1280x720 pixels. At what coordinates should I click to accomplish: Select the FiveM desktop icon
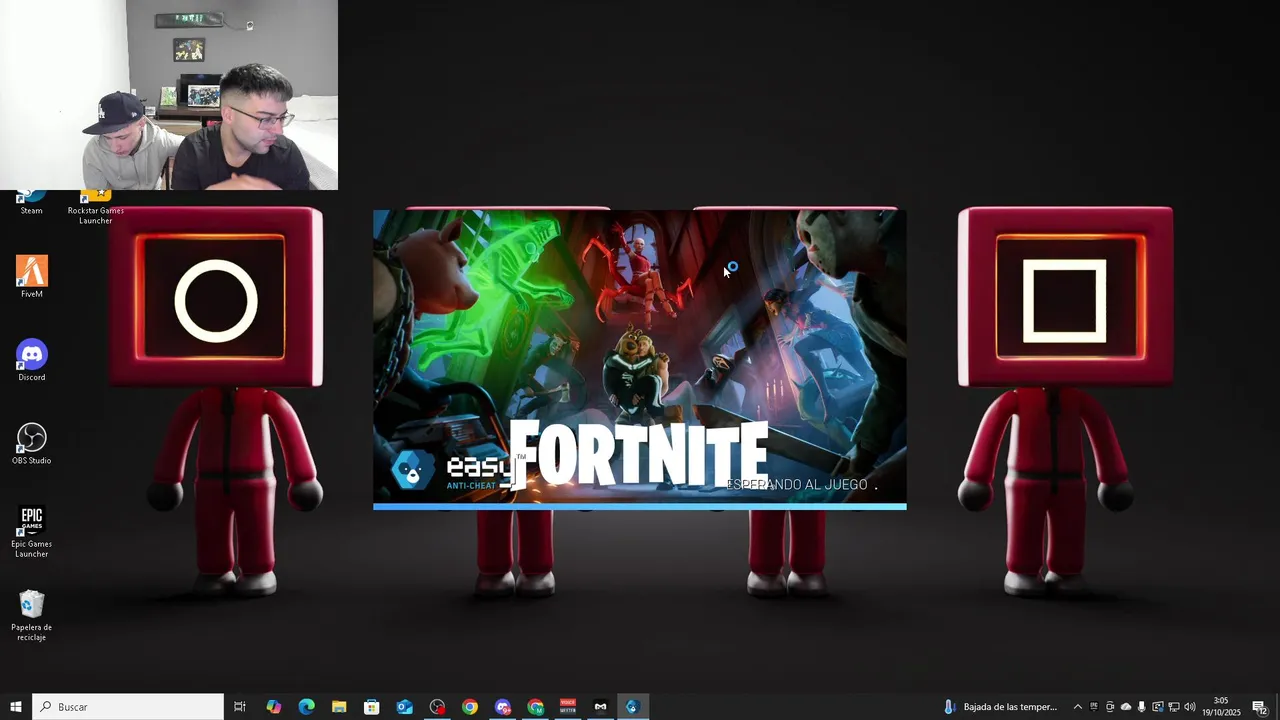click(x=31, y=277)
